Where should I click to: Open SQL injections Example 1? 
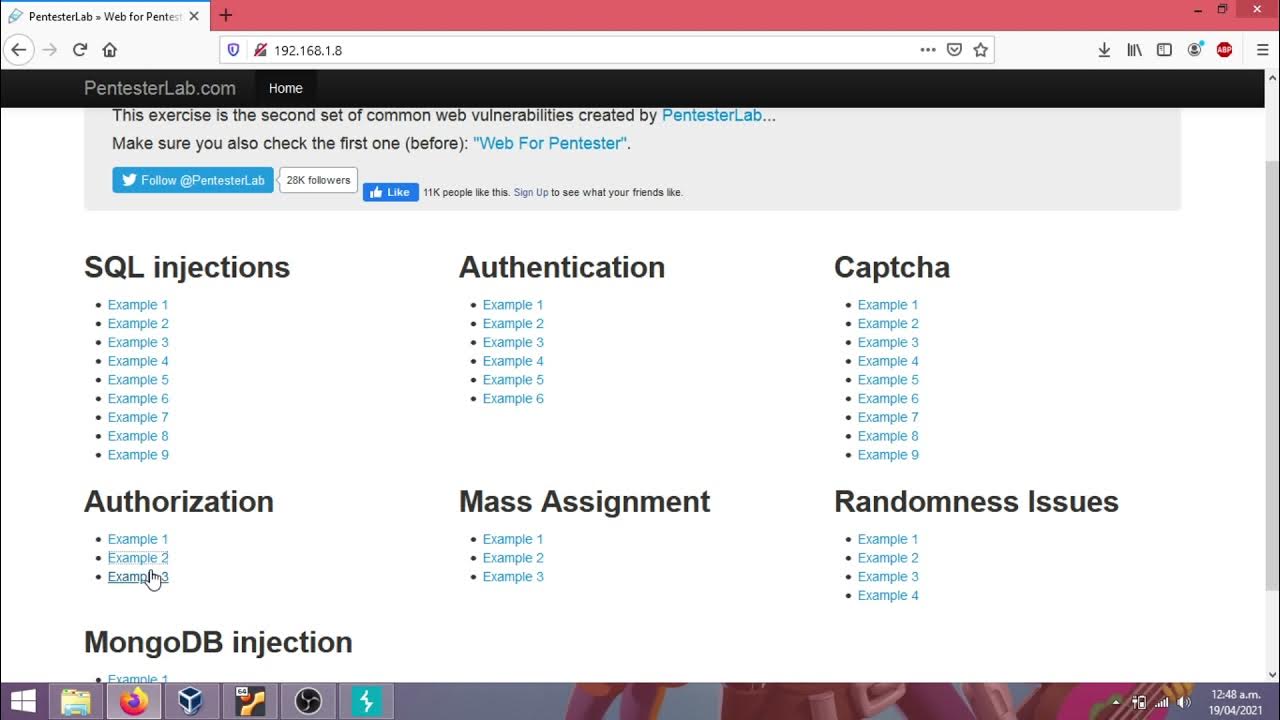pyautogui.click(x=138, y=305)
